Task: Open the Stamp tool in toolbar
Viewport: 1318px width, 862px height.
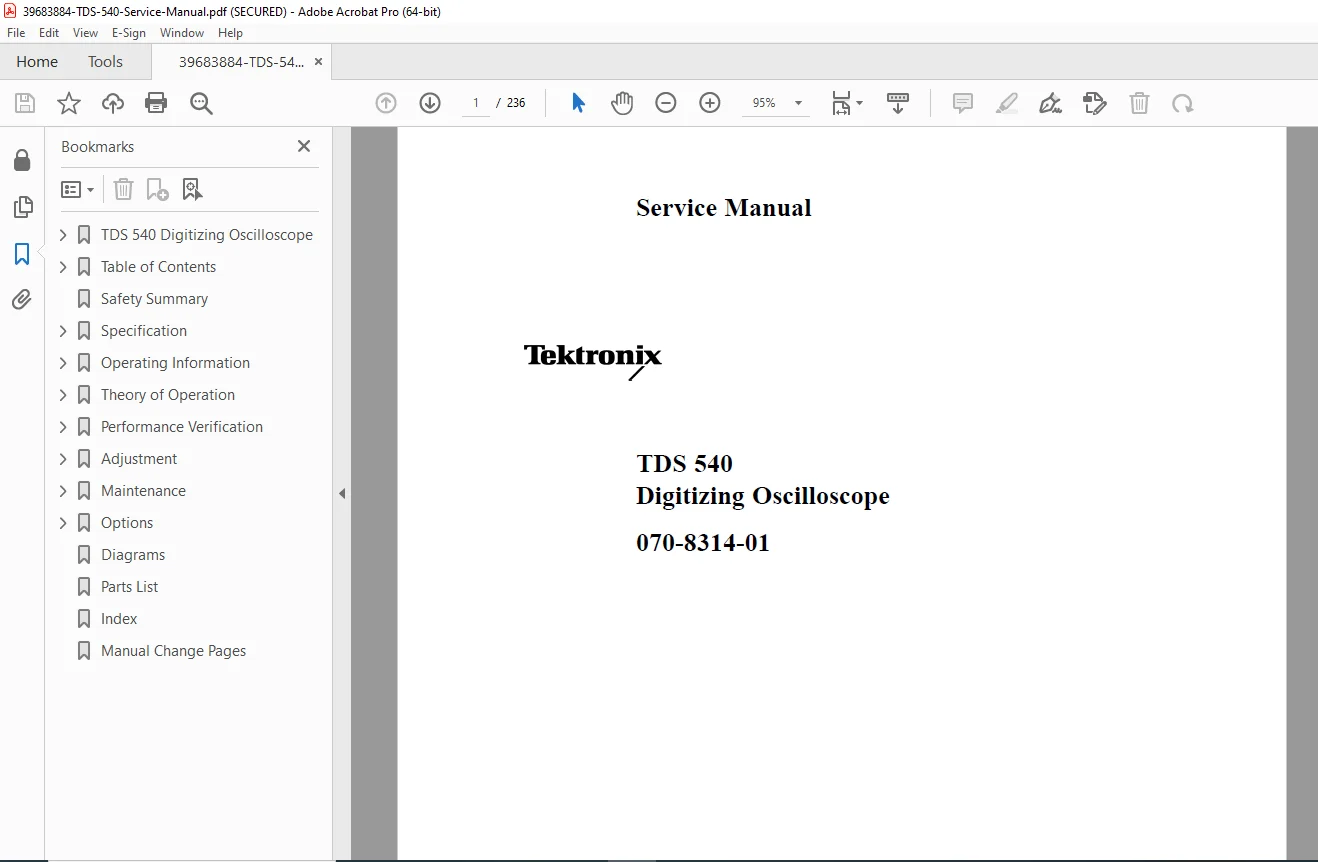Action: click(1095, 103)
